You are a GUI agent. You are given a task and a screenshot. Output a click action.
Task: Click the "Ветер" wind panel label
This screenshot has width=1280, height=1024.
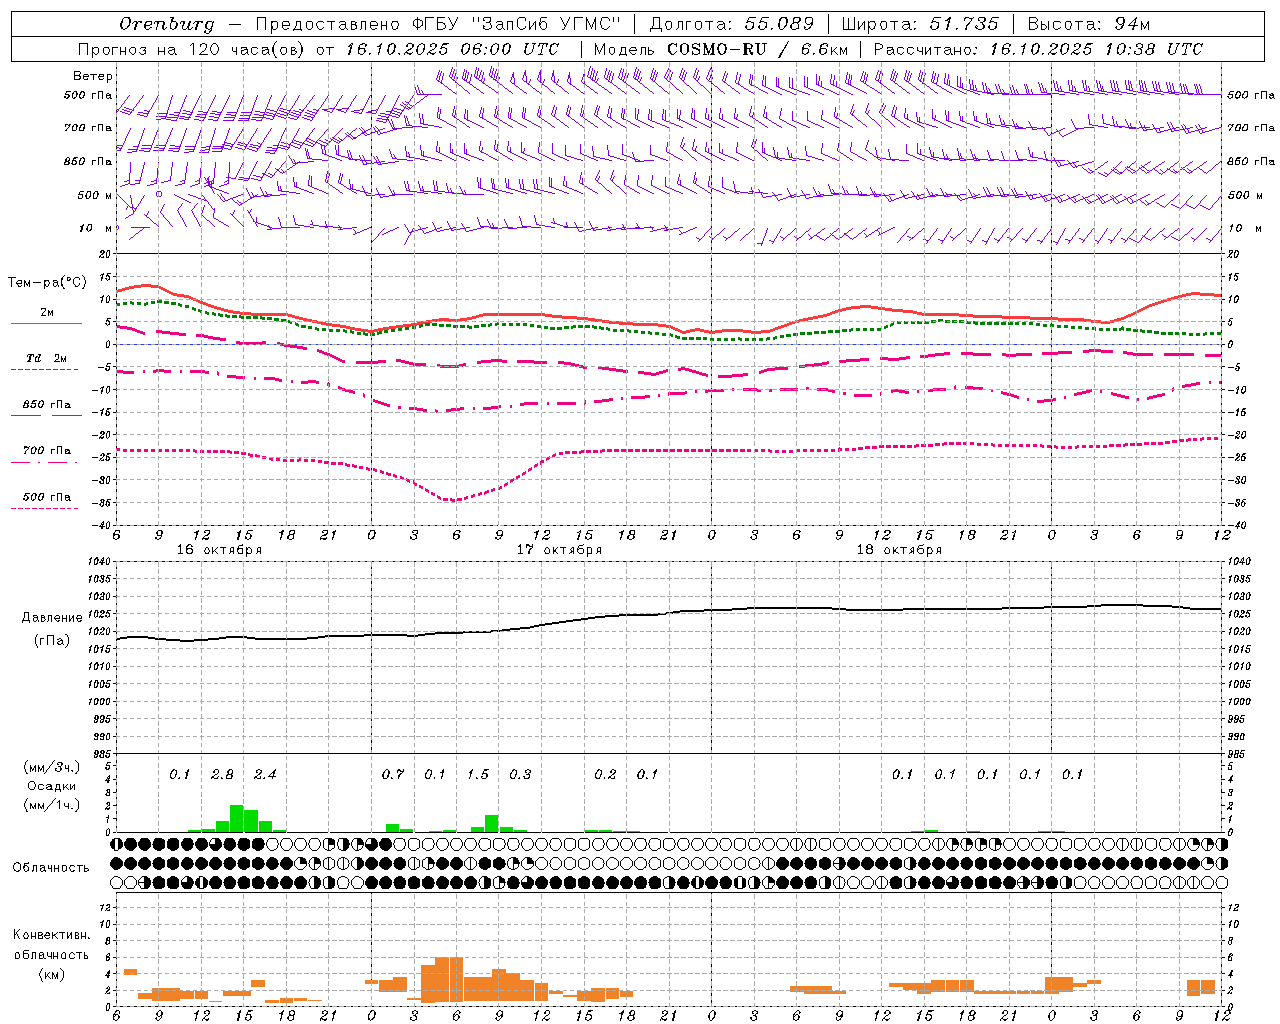point(93,76)
